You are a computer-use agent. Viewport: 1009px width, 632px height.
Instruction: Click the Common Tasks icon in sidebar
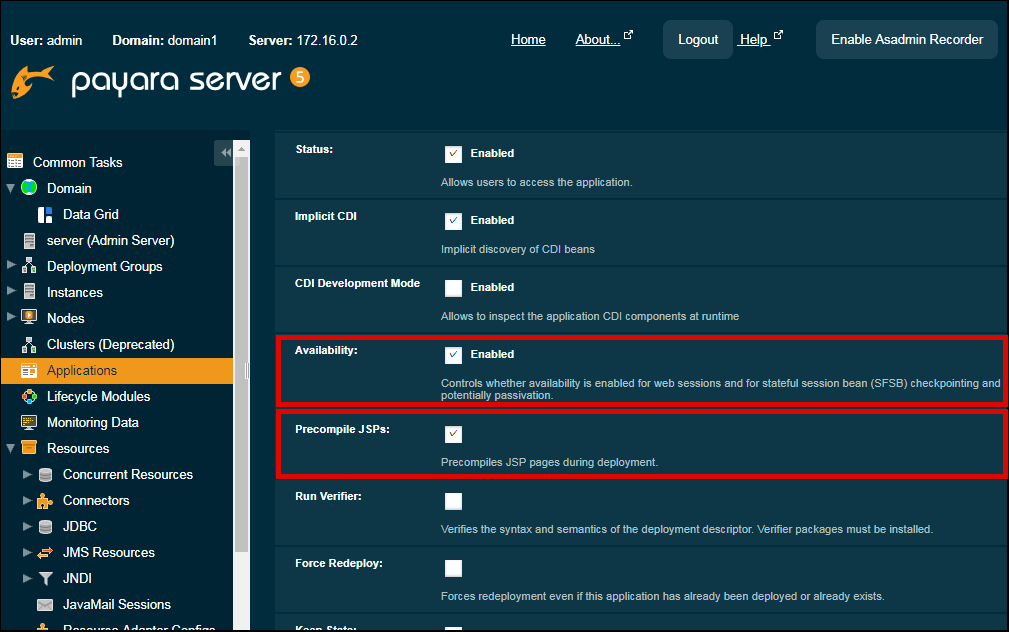pos(15,162)
